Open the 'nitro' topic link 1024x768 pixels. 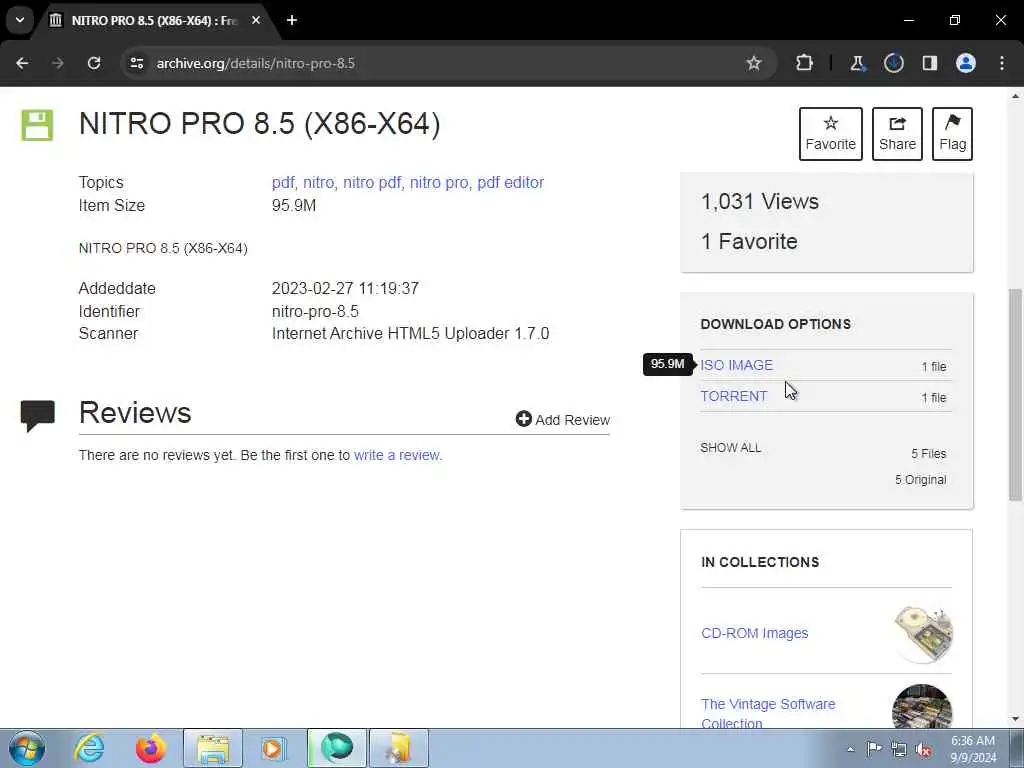click(x=318, y=183)
